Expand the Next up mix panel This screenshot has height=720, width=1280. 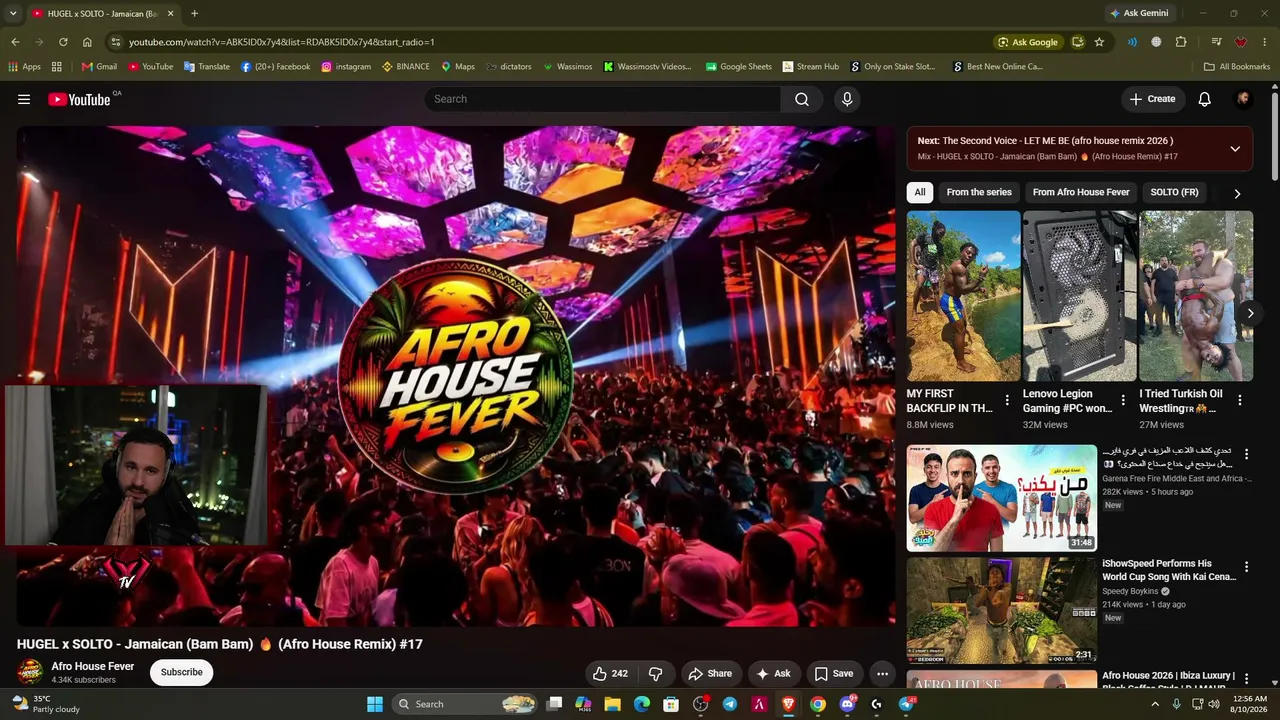pos(1235,149)
